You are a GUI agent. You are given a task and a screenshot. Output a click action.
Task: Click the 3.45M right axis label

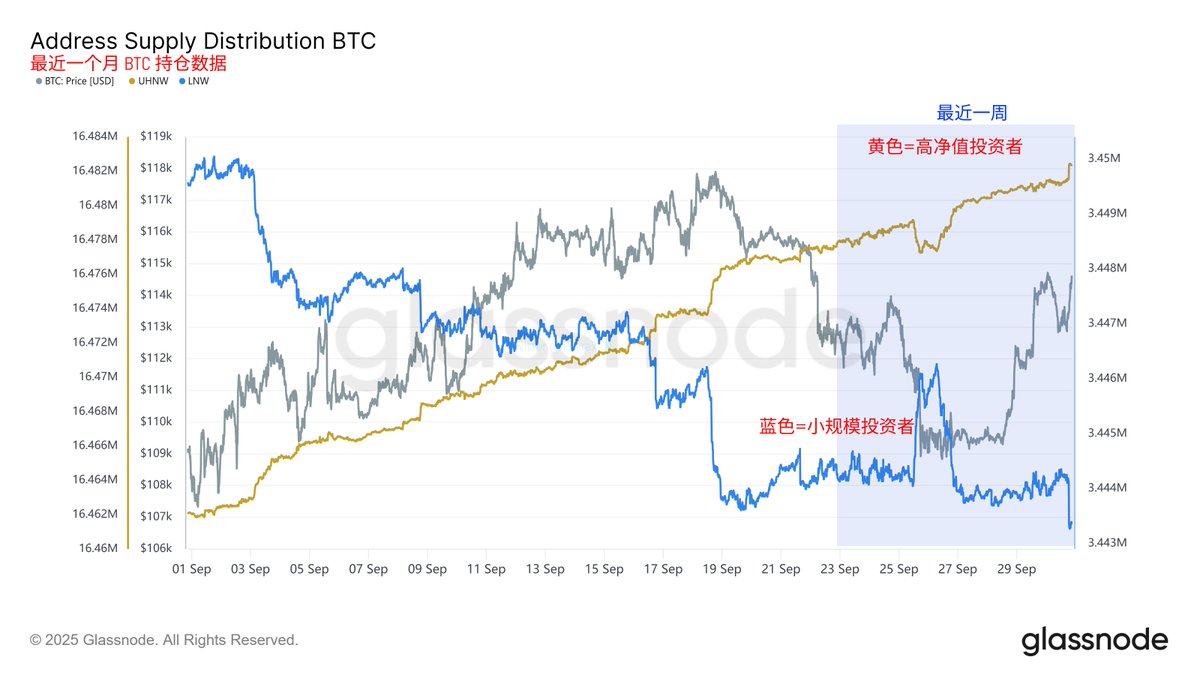1103,158
